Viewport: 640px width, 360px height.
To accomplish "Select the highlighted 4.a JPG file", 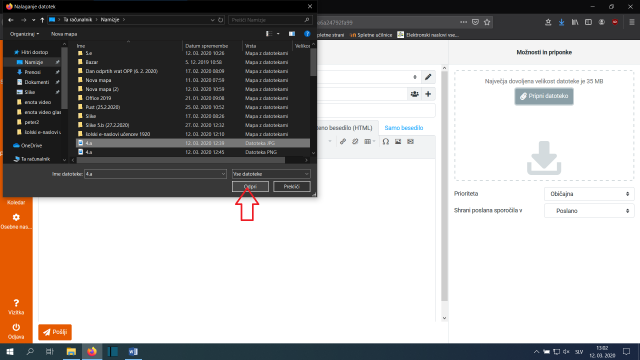I will [x=193, y=143].
